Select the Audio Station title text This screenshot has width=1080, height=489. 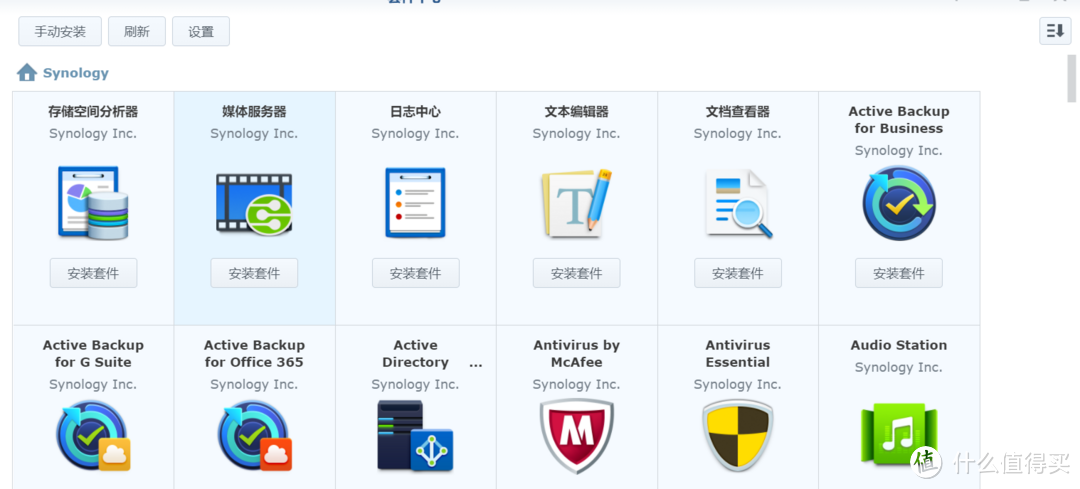(x=899, y=345)
